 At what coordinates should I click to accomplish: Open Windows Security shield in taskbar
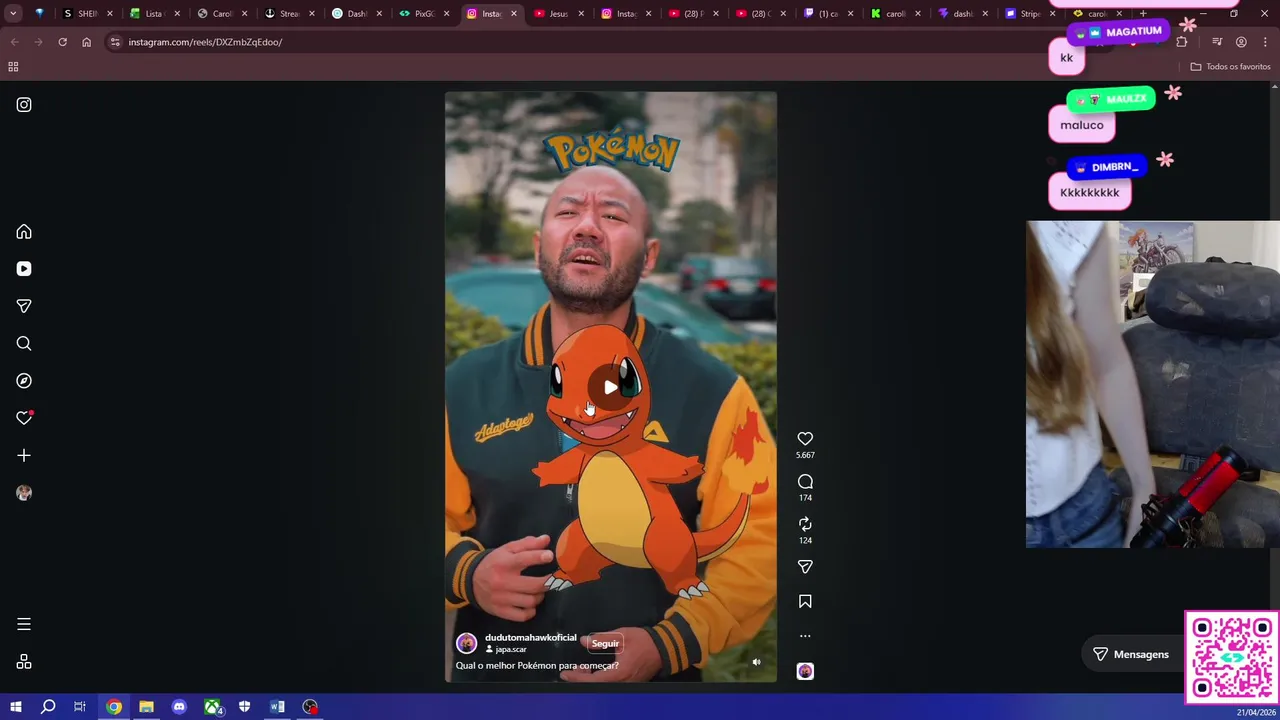pos(244,707)
